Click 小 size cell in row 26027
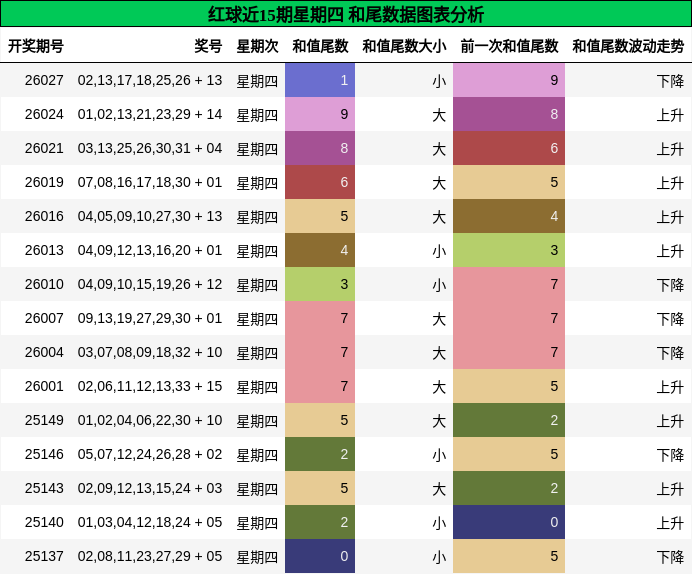The height and width of the screenshot is (574, 692). click(439, 81)
